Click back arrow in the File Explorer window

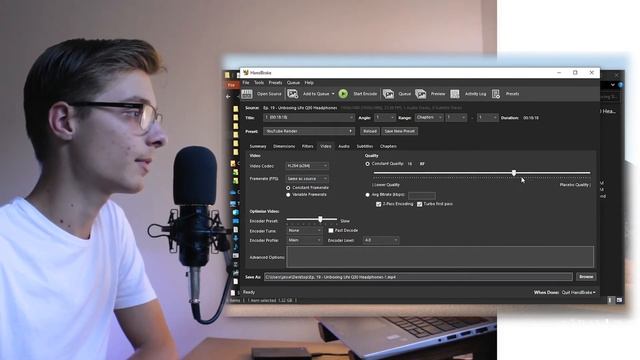tap(228, 97)
